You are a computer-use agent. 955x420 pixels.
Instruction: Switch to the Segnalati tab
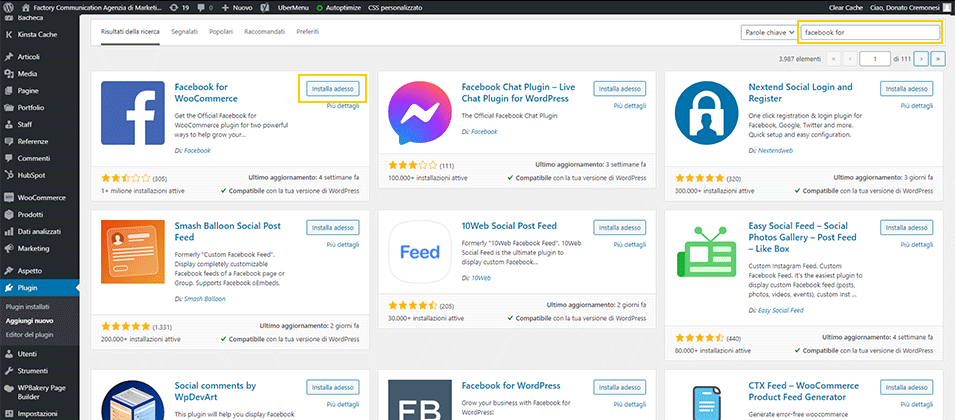coord(185,31)
